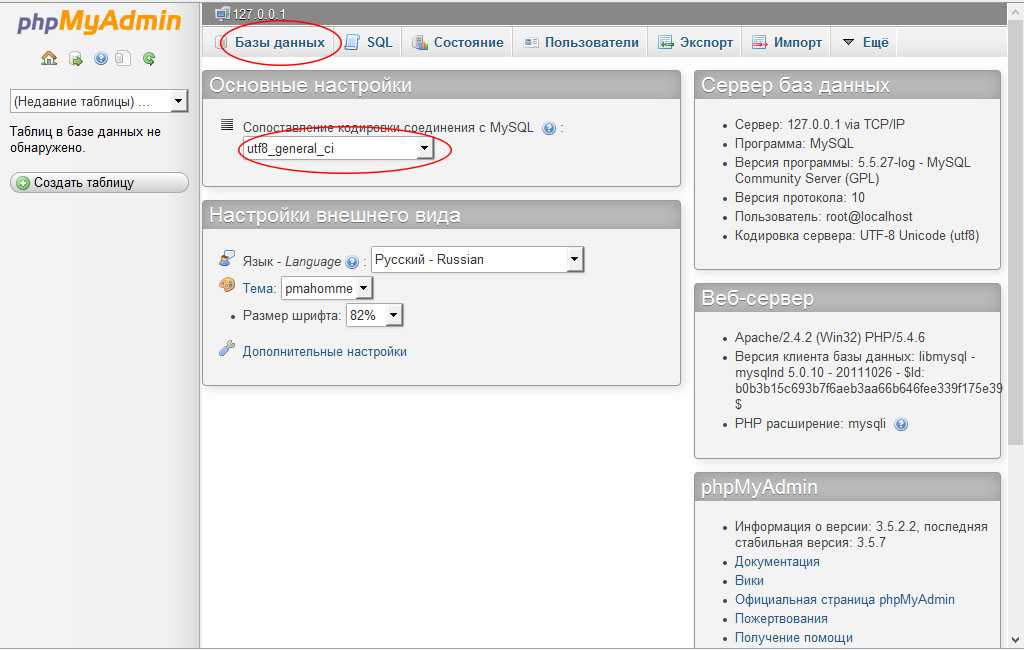
Task: Click the 127.0.0.1 server breadcrumb
Action: [259, 14]
